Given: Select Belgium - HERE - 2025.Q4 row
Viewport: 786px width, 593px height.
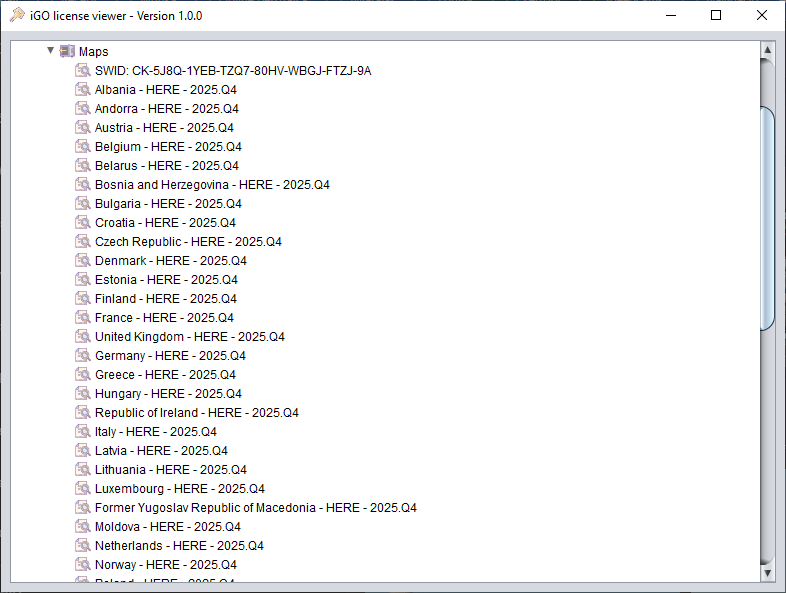Looking at the screenshot, I should click(168, 147).
